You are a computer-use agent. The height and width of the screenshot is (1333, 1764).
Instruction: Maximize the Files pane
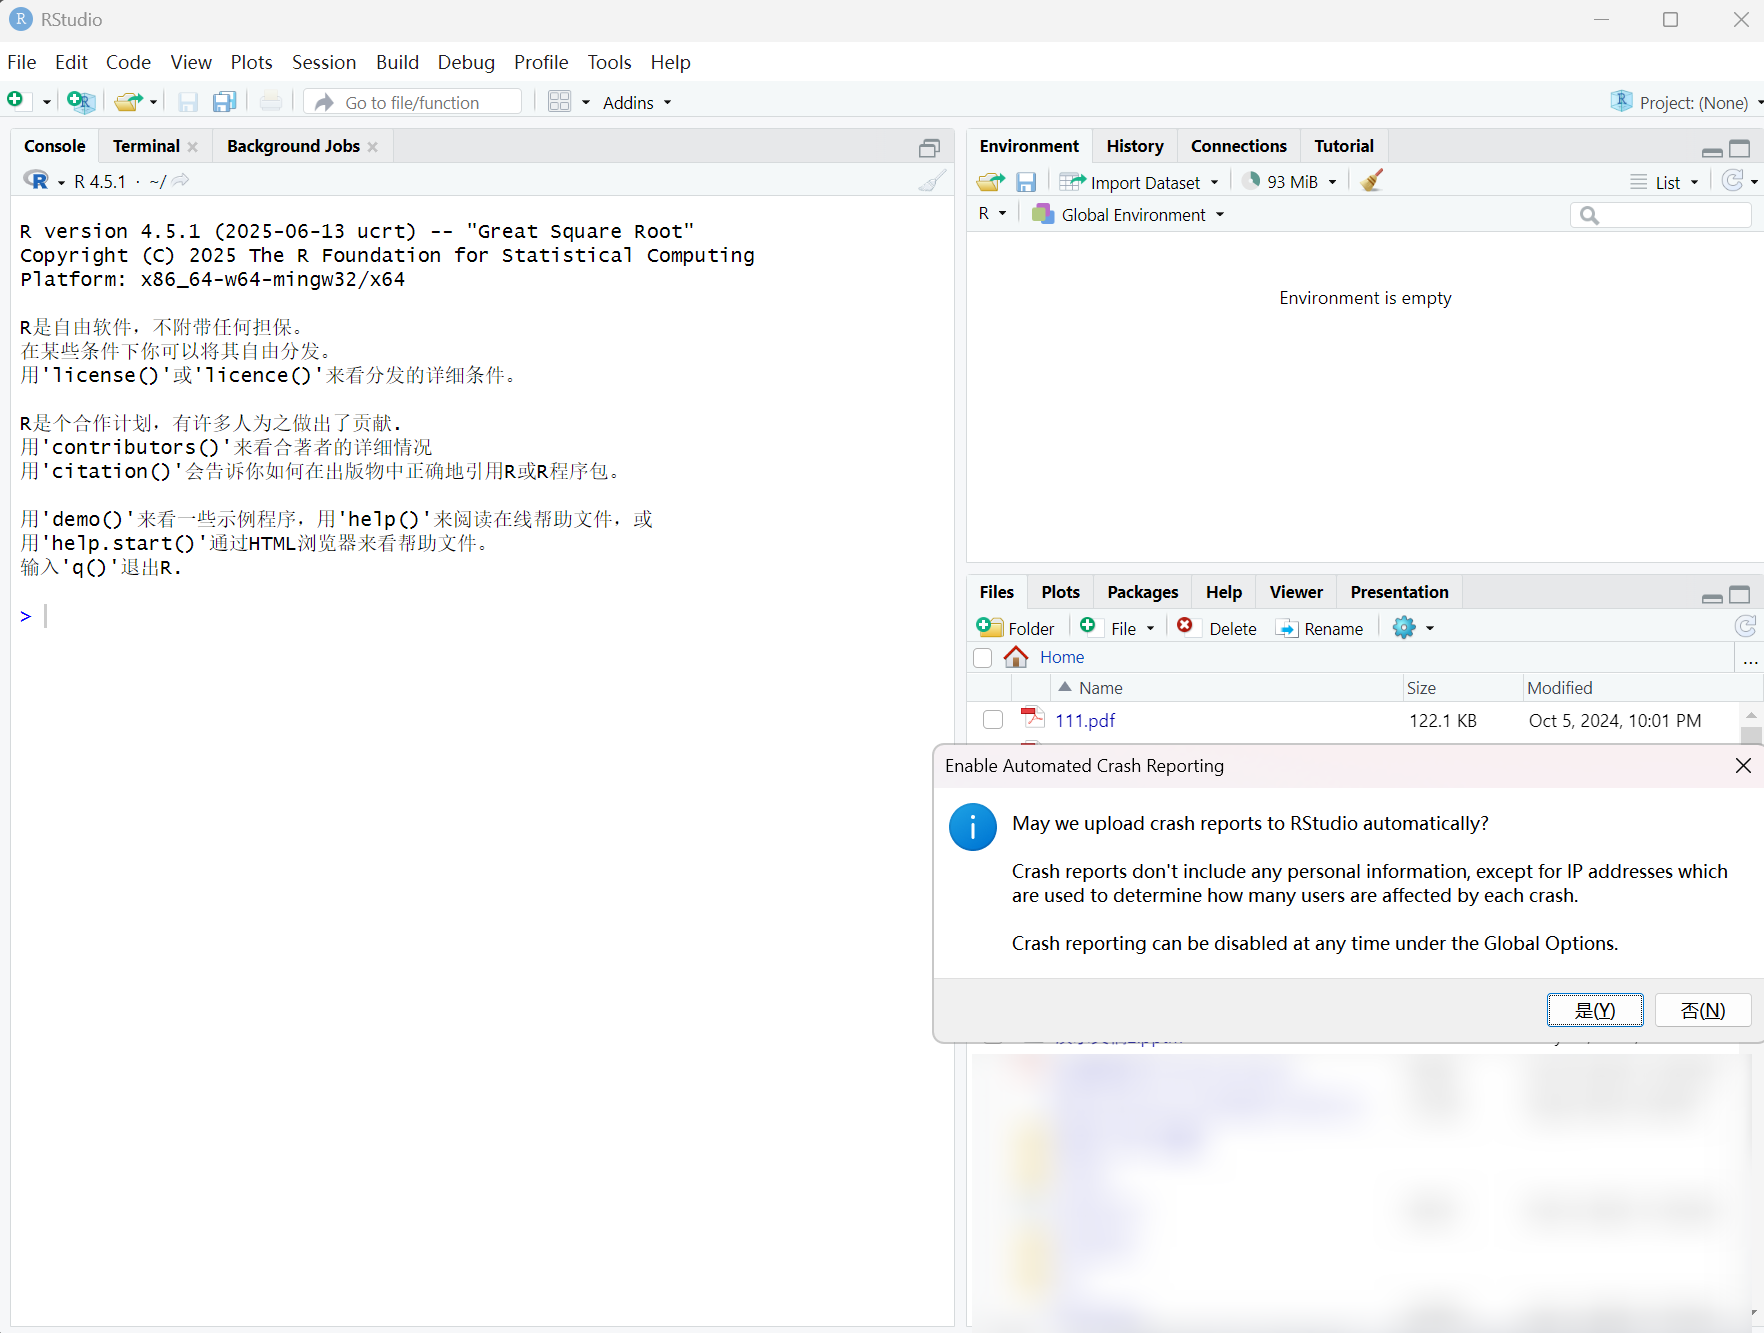[1740, 595]
